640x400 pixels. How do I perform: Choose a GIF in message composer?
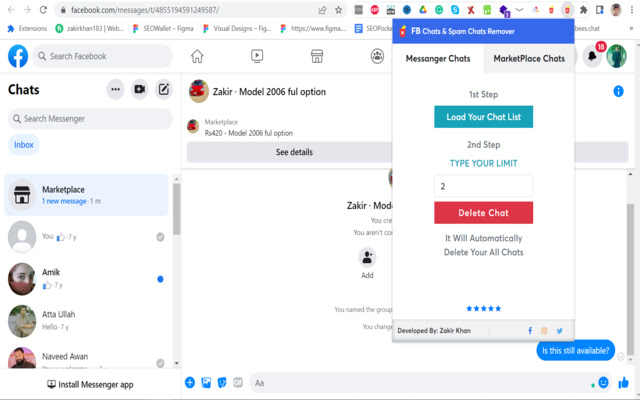click(x=238, y=382)
